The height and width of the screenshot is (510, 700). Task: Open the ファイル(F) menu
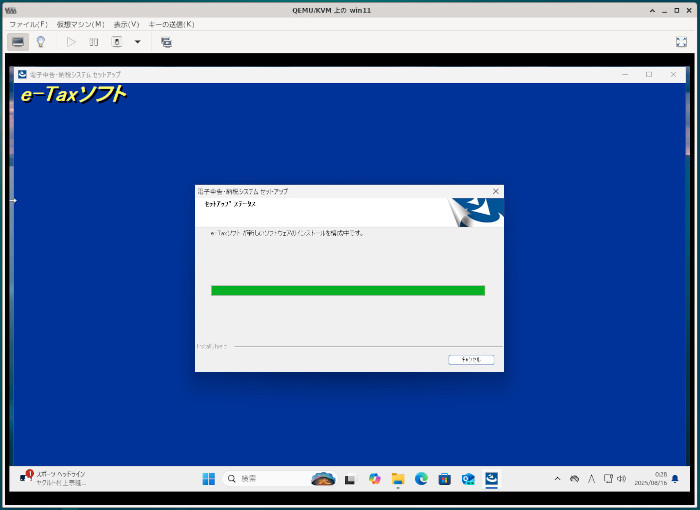pos(28,24)
